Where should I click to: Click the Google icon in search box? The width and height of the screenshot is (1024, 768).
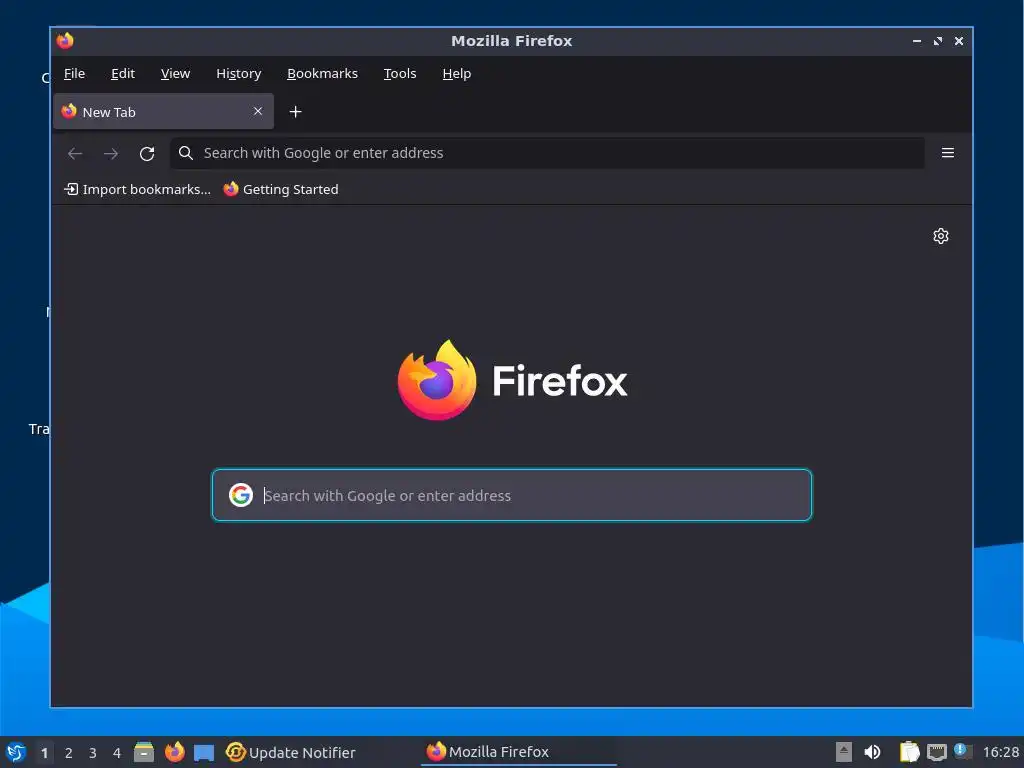(x=241, y=495)
